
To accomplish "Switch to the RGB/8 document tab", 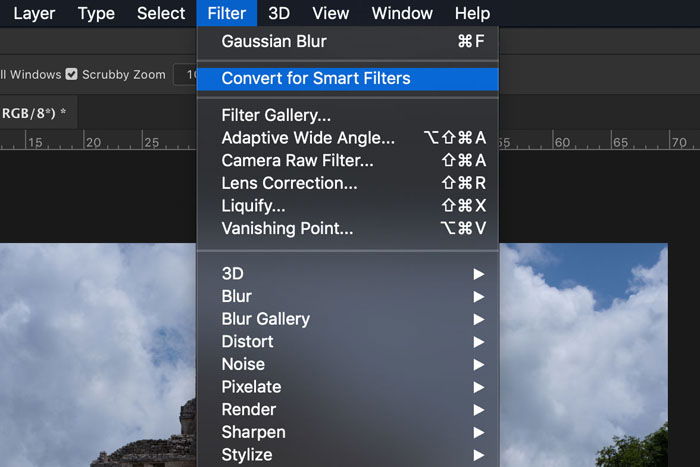I will click(34, 113).
